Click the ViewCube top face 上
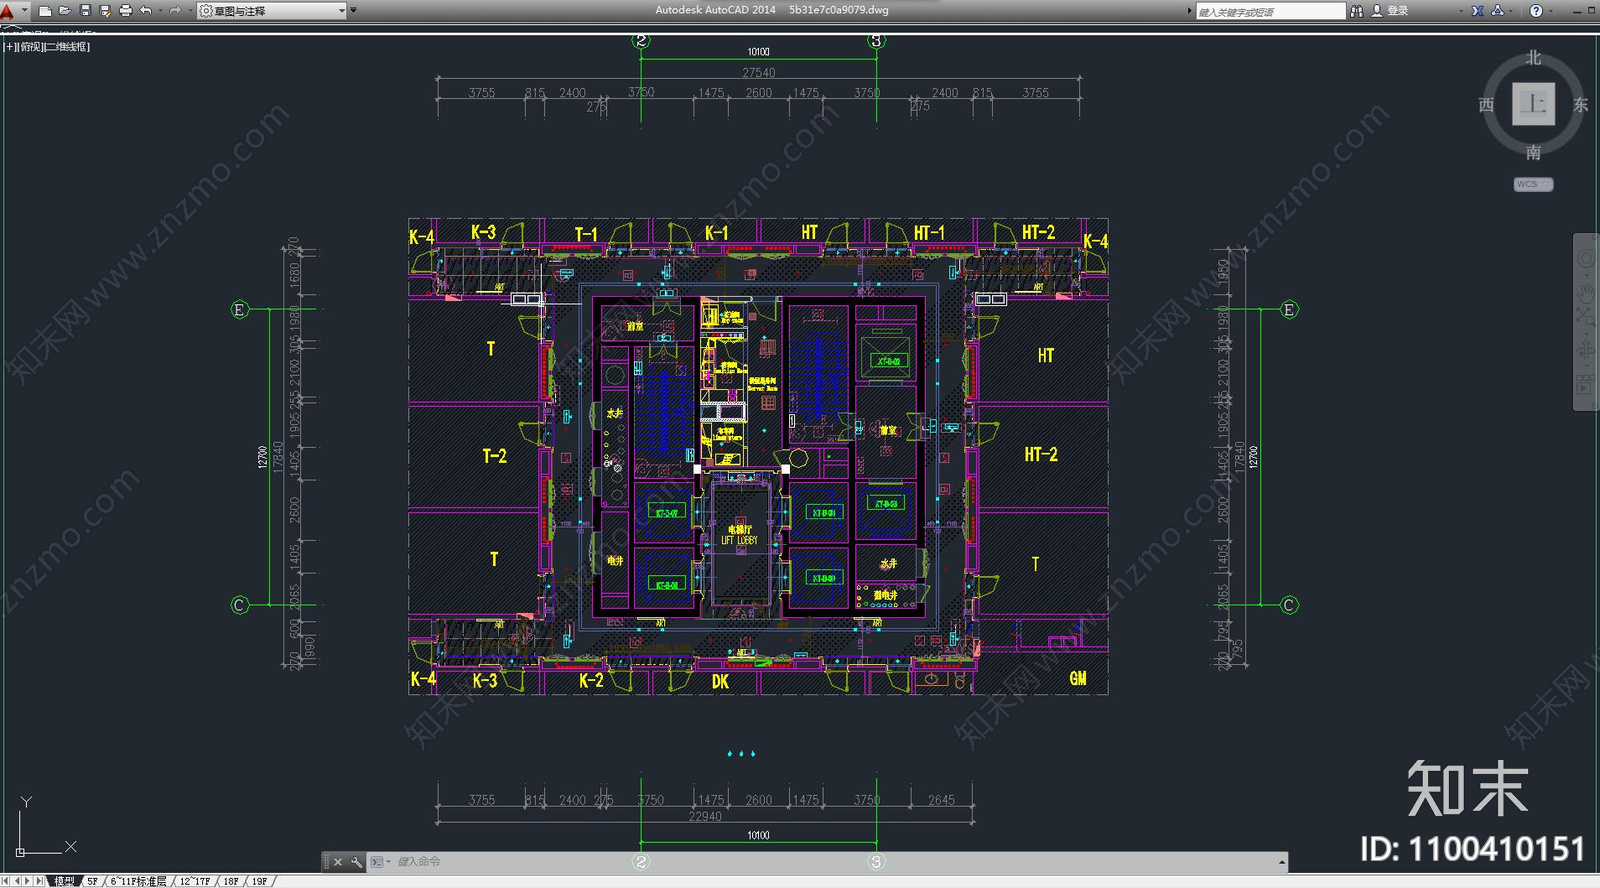Image resolution: width=1600 pixels, height=888 pixels. click(x=1533, y=104)
